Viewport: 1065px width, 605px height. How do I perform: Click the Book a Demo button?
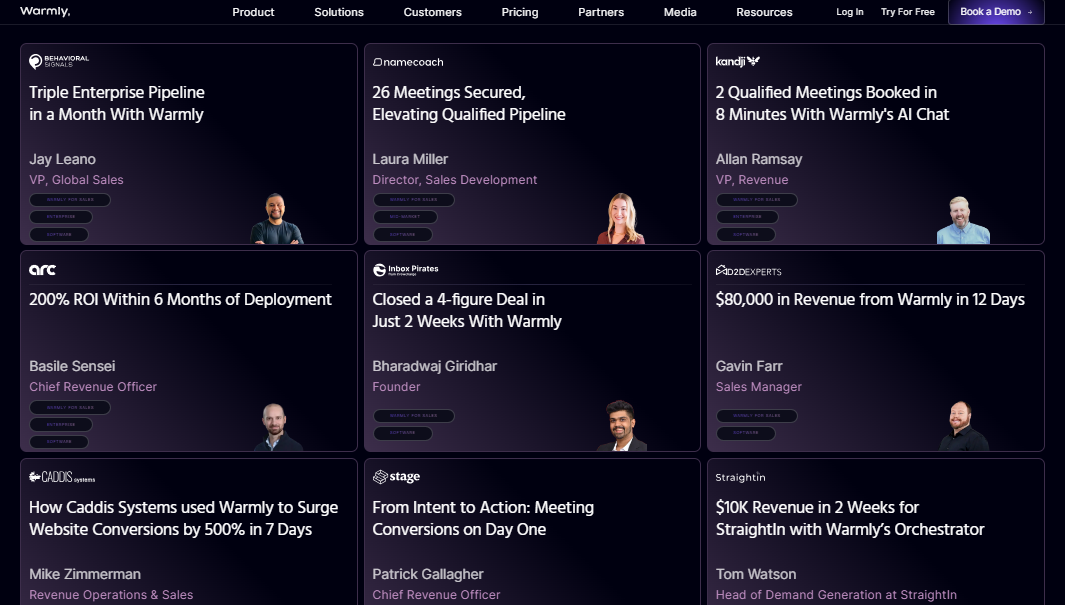pos(996,12)
